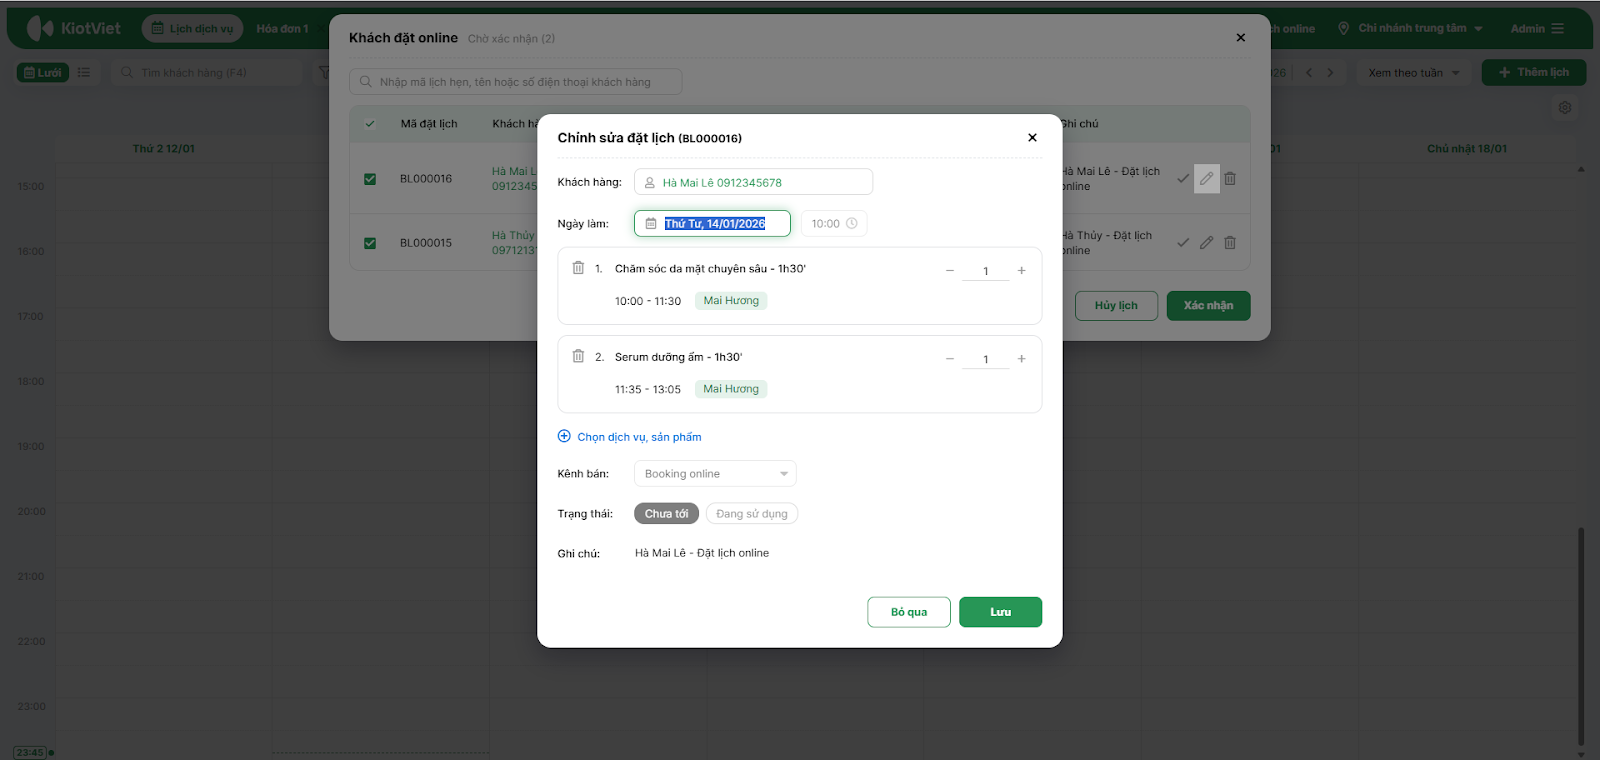This screenshot has height=760, width=1600.
Task: Switch to the Lịch dịch vụ tab
Action: (193, 29)
